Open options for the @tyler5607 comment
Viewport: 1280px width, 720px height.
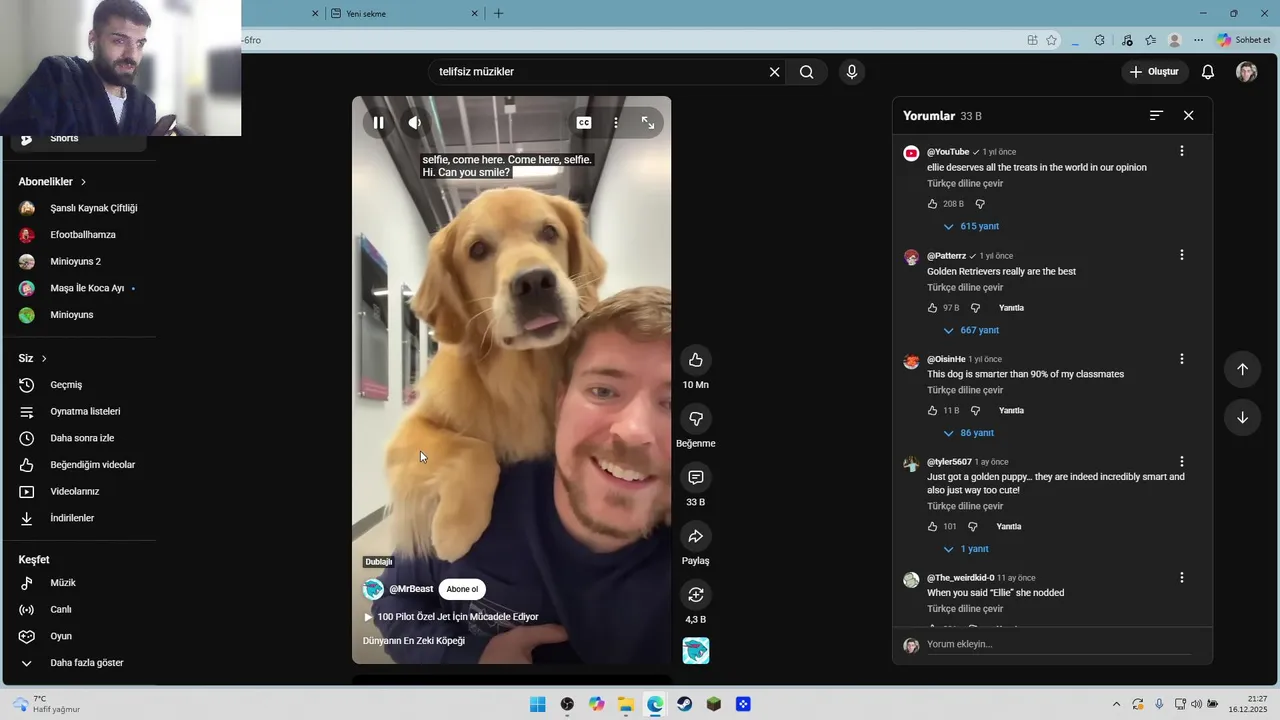click(1181, 462)
